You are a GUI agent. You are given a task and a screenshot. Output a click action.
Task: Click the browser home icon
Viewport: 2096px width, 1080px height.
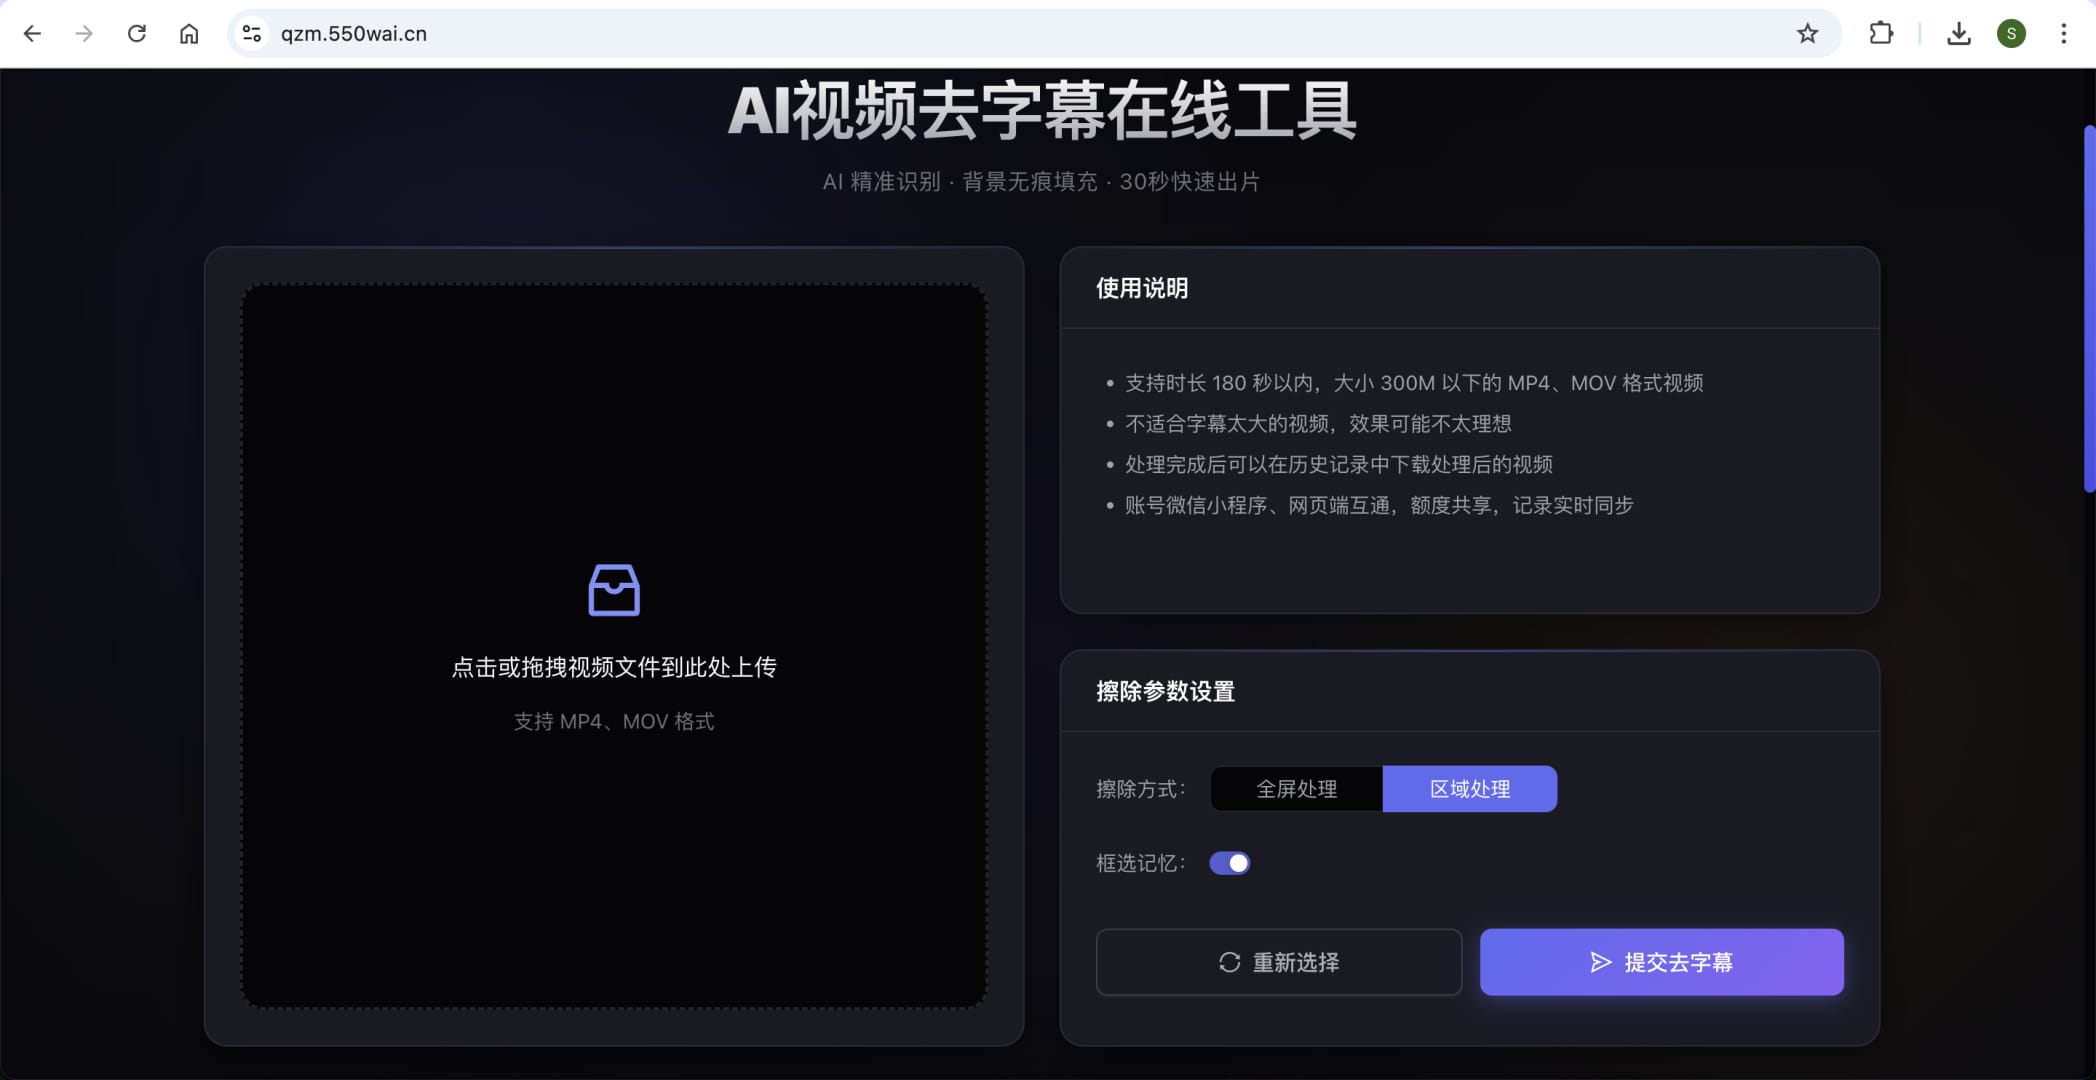pos(189,33)
